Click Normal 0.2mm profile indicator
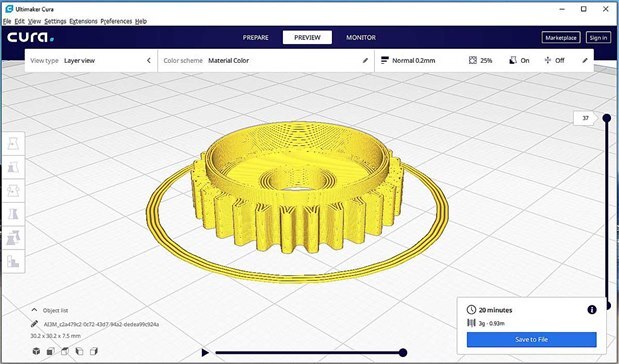Screen dimensions: 619x364 [x=408, y=60]
